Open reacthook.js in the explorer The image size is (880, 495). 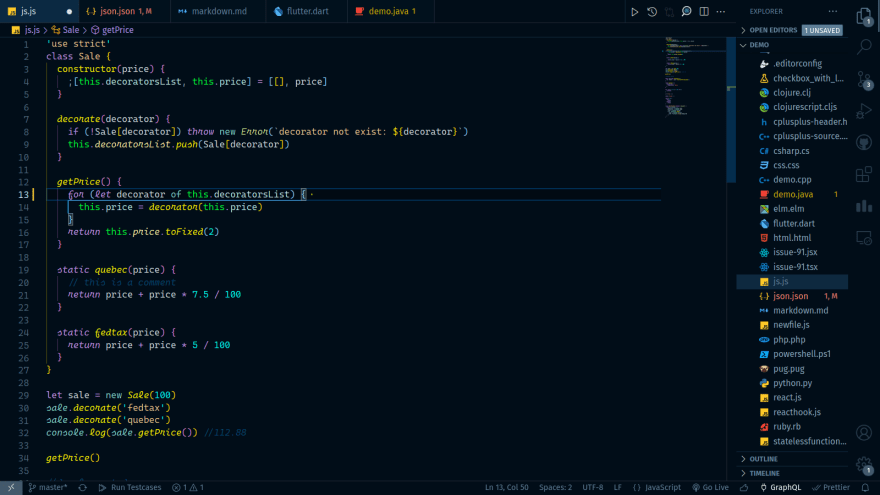point(792,412)
